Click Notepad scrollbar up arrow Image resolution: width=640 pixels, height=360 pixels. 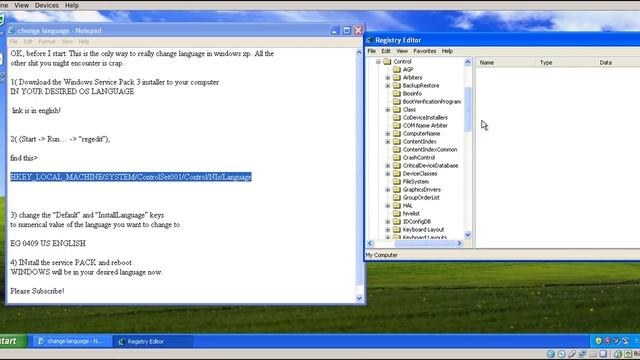(x=359, y=52)
